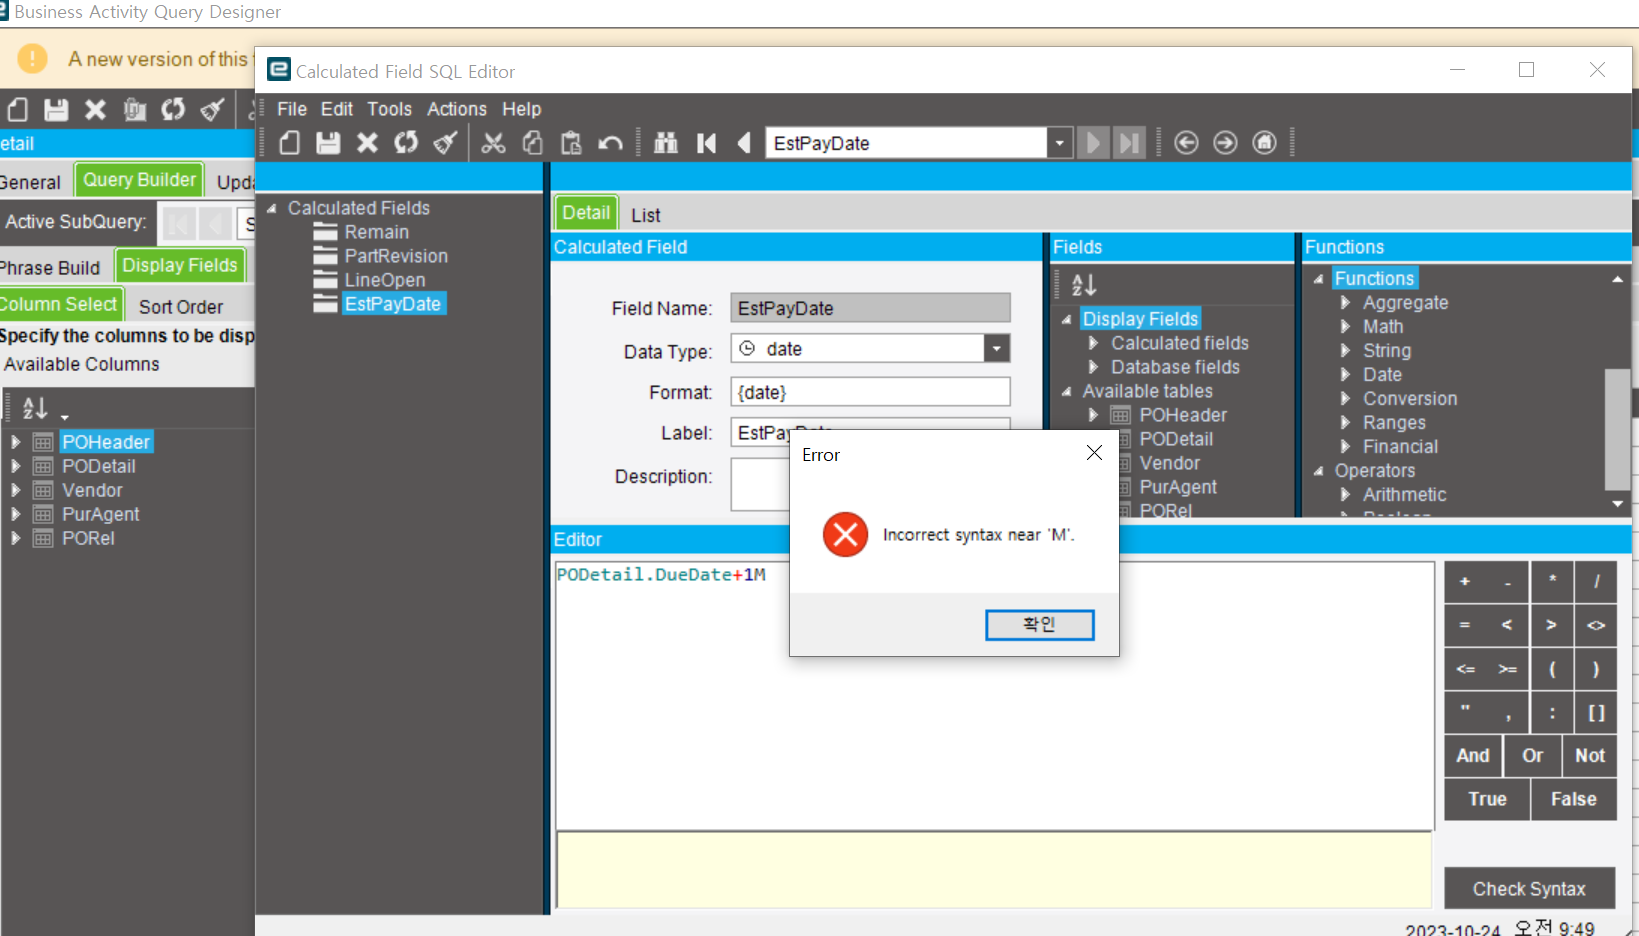Click the Copy icon in SQL Editor toolbar
This screenshot has width=1639, height=936.
[532, 143]
